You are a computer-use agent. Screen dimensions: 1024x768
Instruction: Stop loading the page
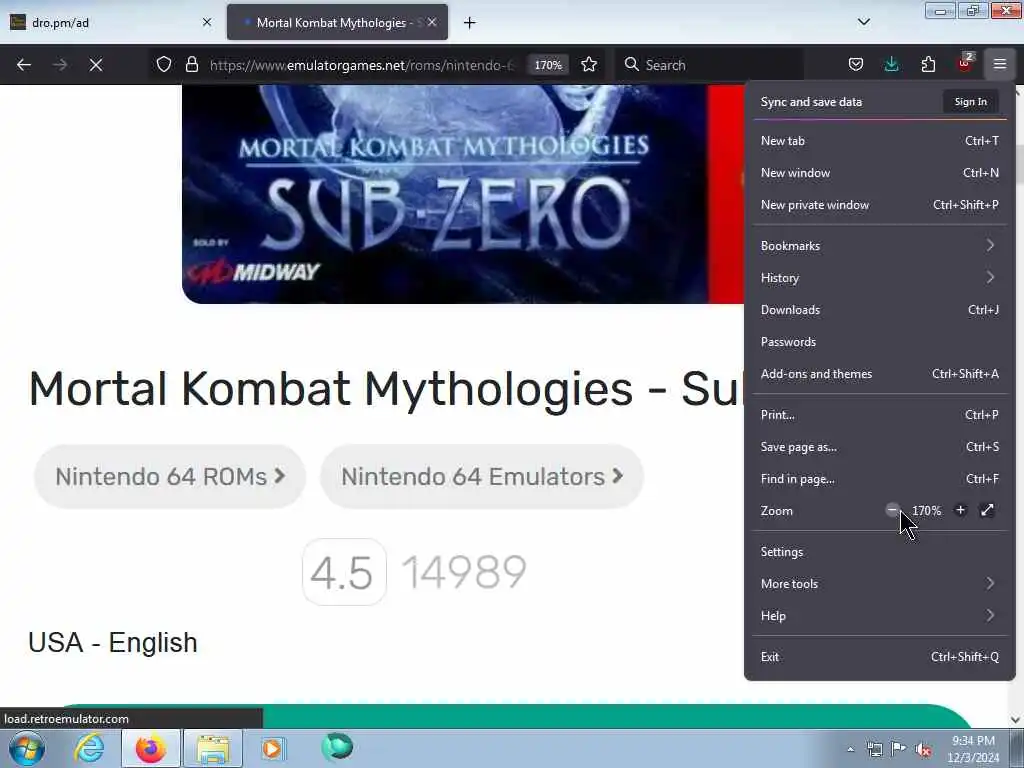pyautogui.click(x=96, y=65)
